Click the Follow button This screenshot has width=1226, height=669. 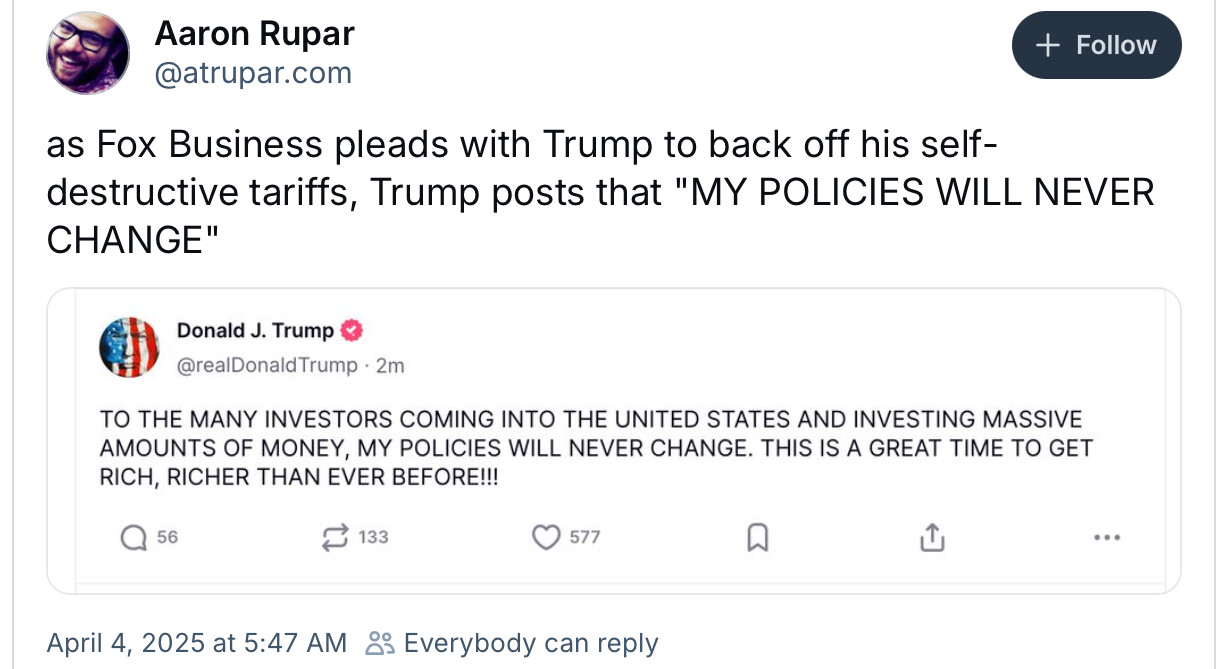[x=1096, y=45]
